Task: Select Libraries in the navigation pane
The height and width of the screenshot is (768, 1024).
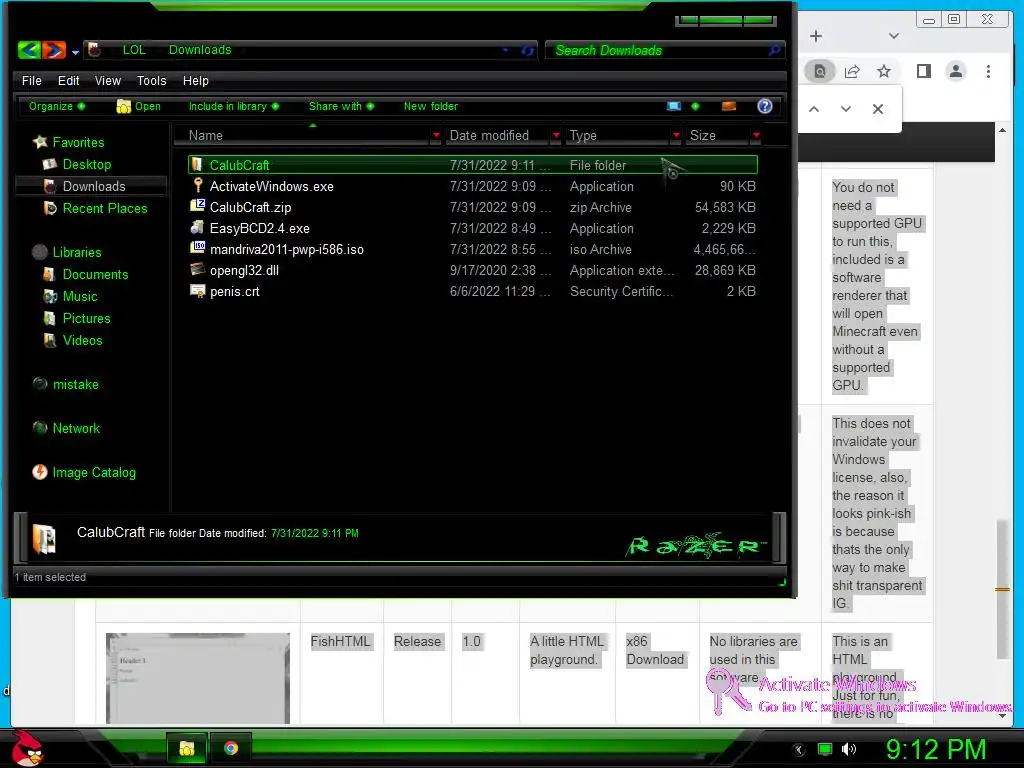Action: pos(76,252)
